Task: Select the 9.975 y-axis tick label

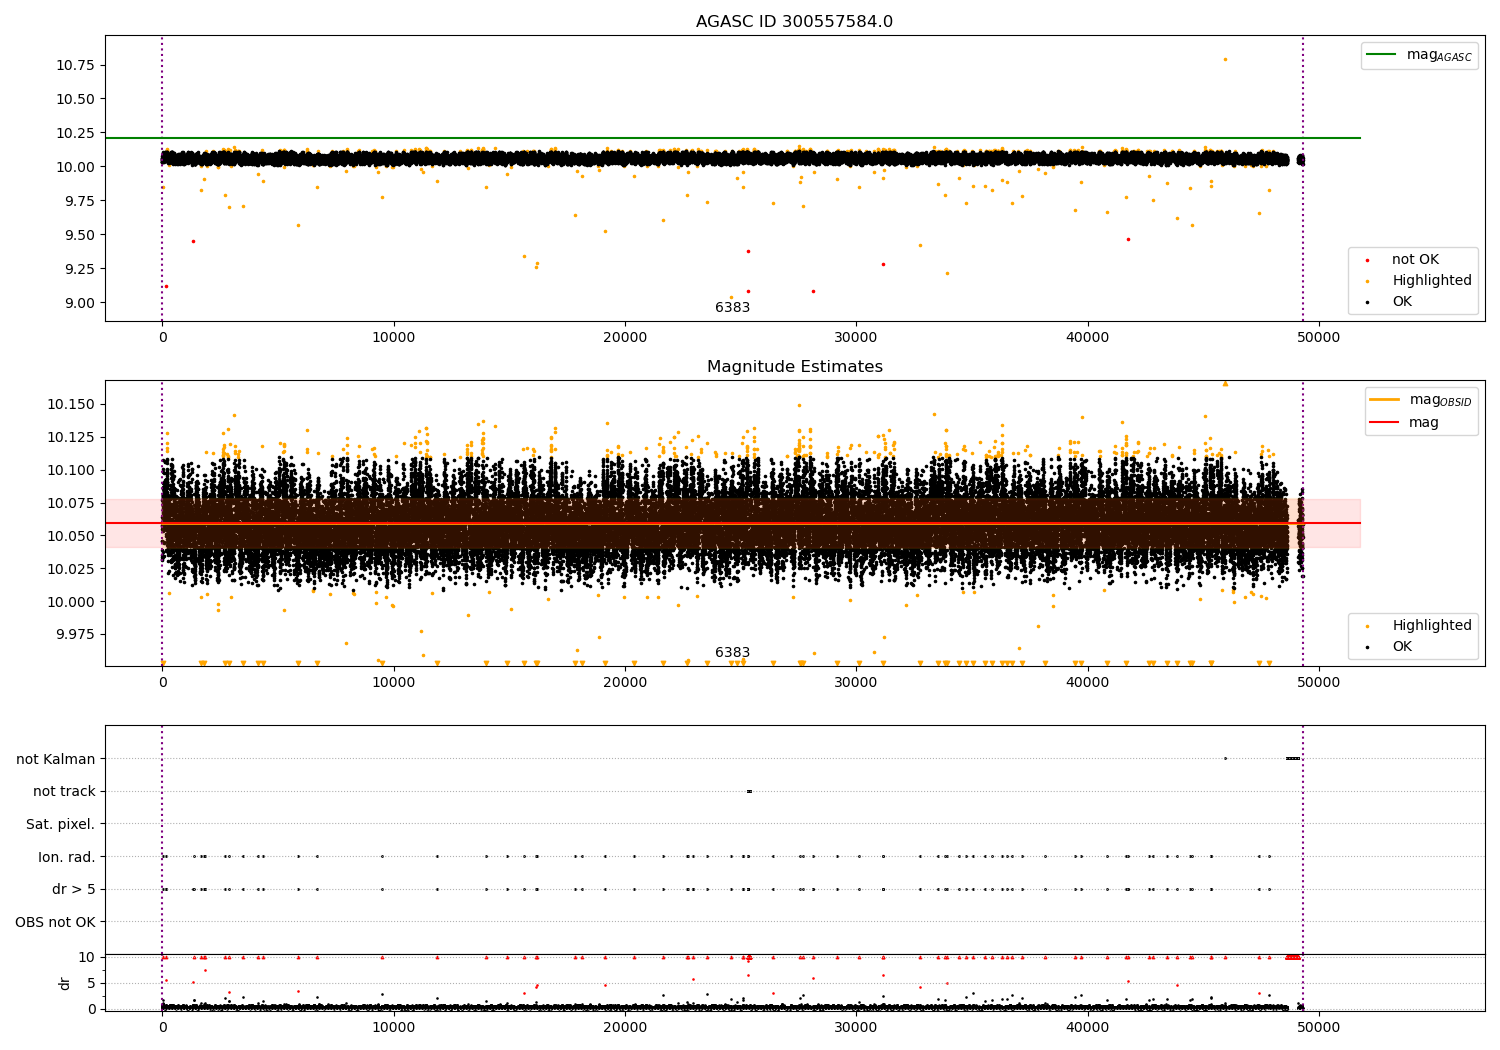Action: 75,635
